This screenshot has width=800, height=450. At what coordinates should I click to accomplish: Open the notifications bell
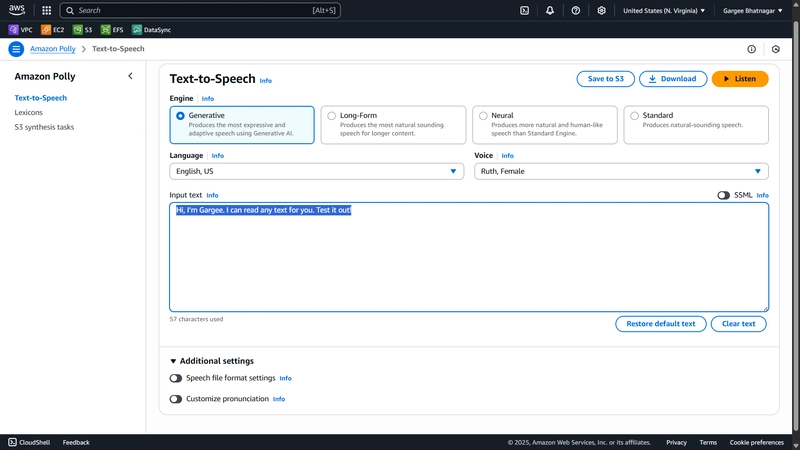click(549, 10)
